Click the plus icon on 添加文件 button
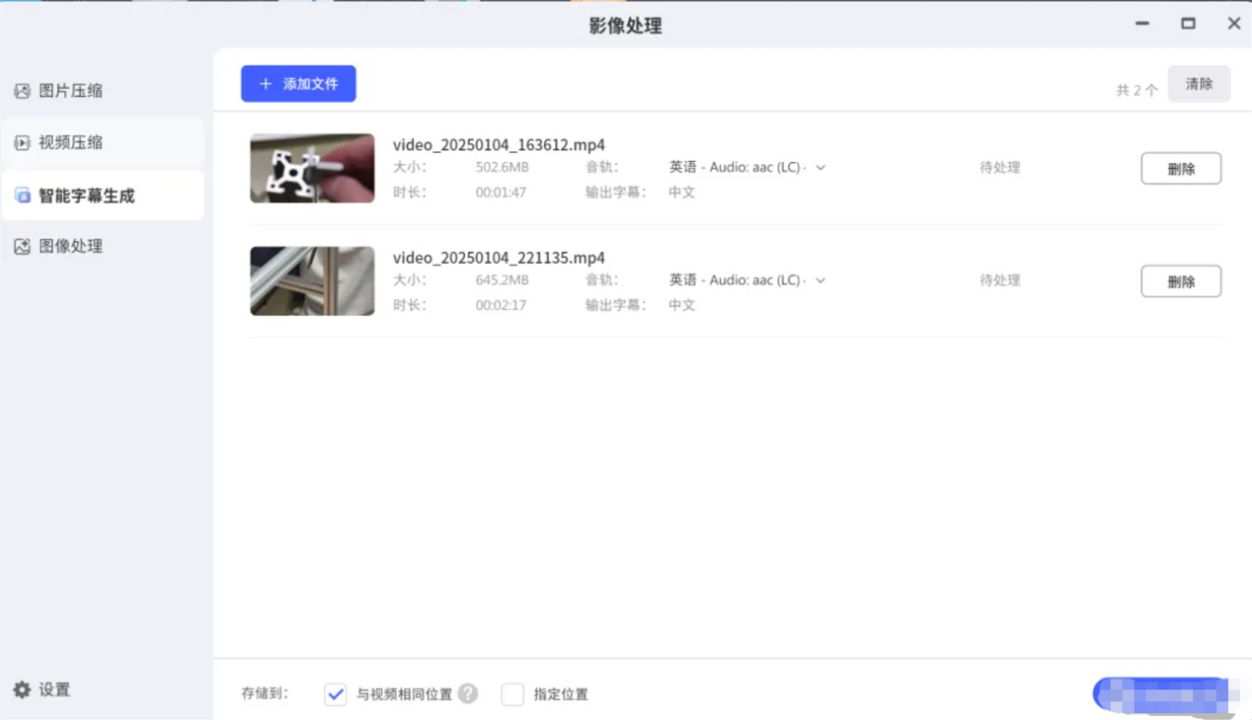 (x=263, y=84)
